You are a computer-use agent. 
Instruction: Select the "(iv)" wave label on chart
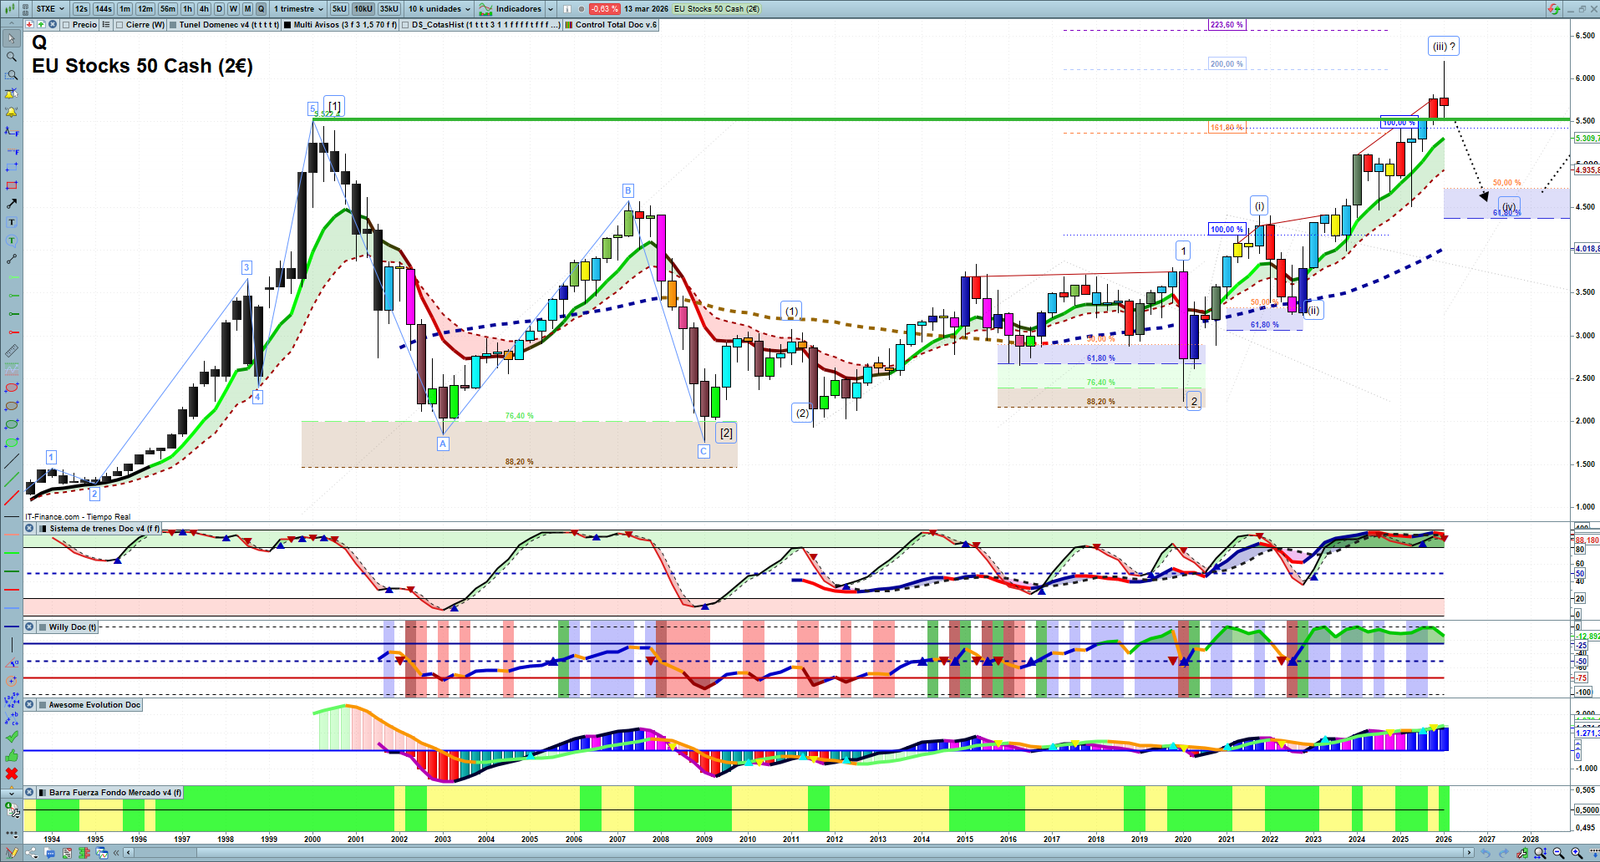[1509, 207]
